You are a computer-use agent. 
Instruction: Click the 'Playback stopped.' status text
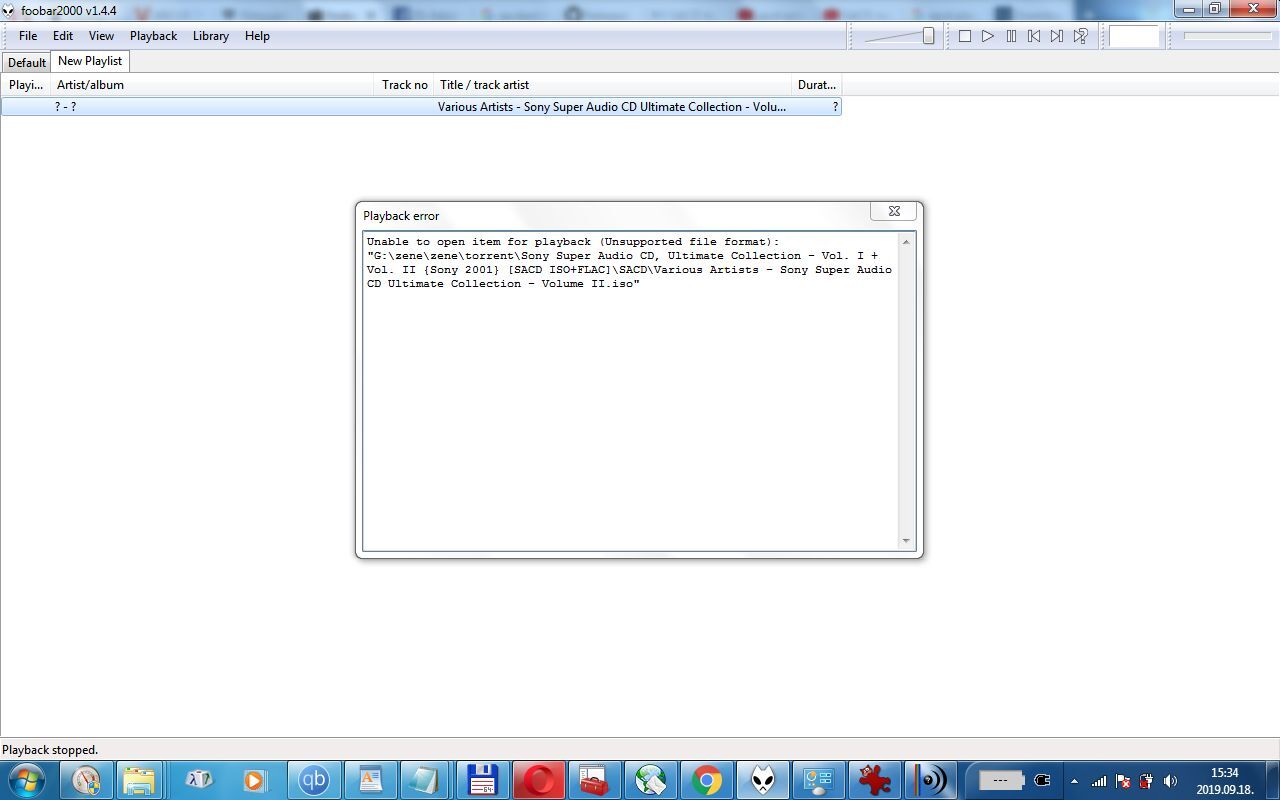[x=50, y=750]
